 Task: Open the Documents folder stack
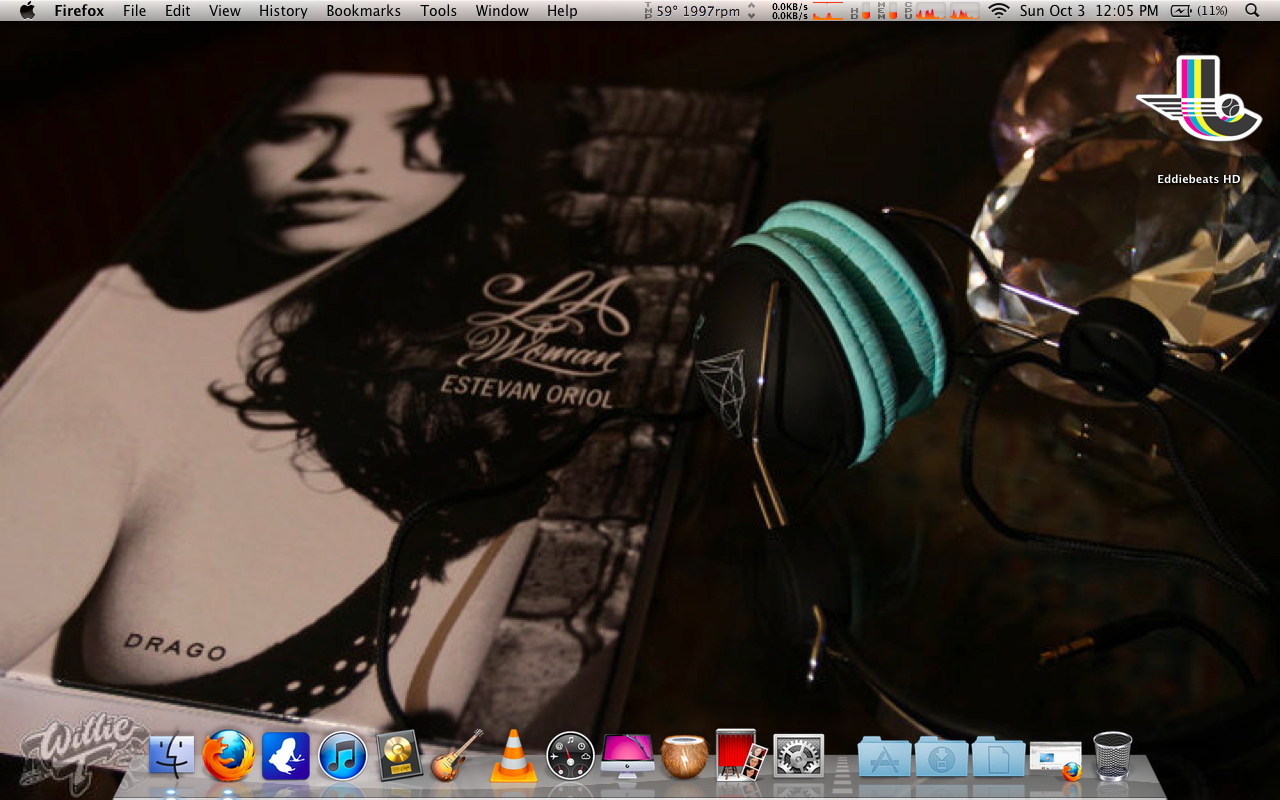[999, 757]
